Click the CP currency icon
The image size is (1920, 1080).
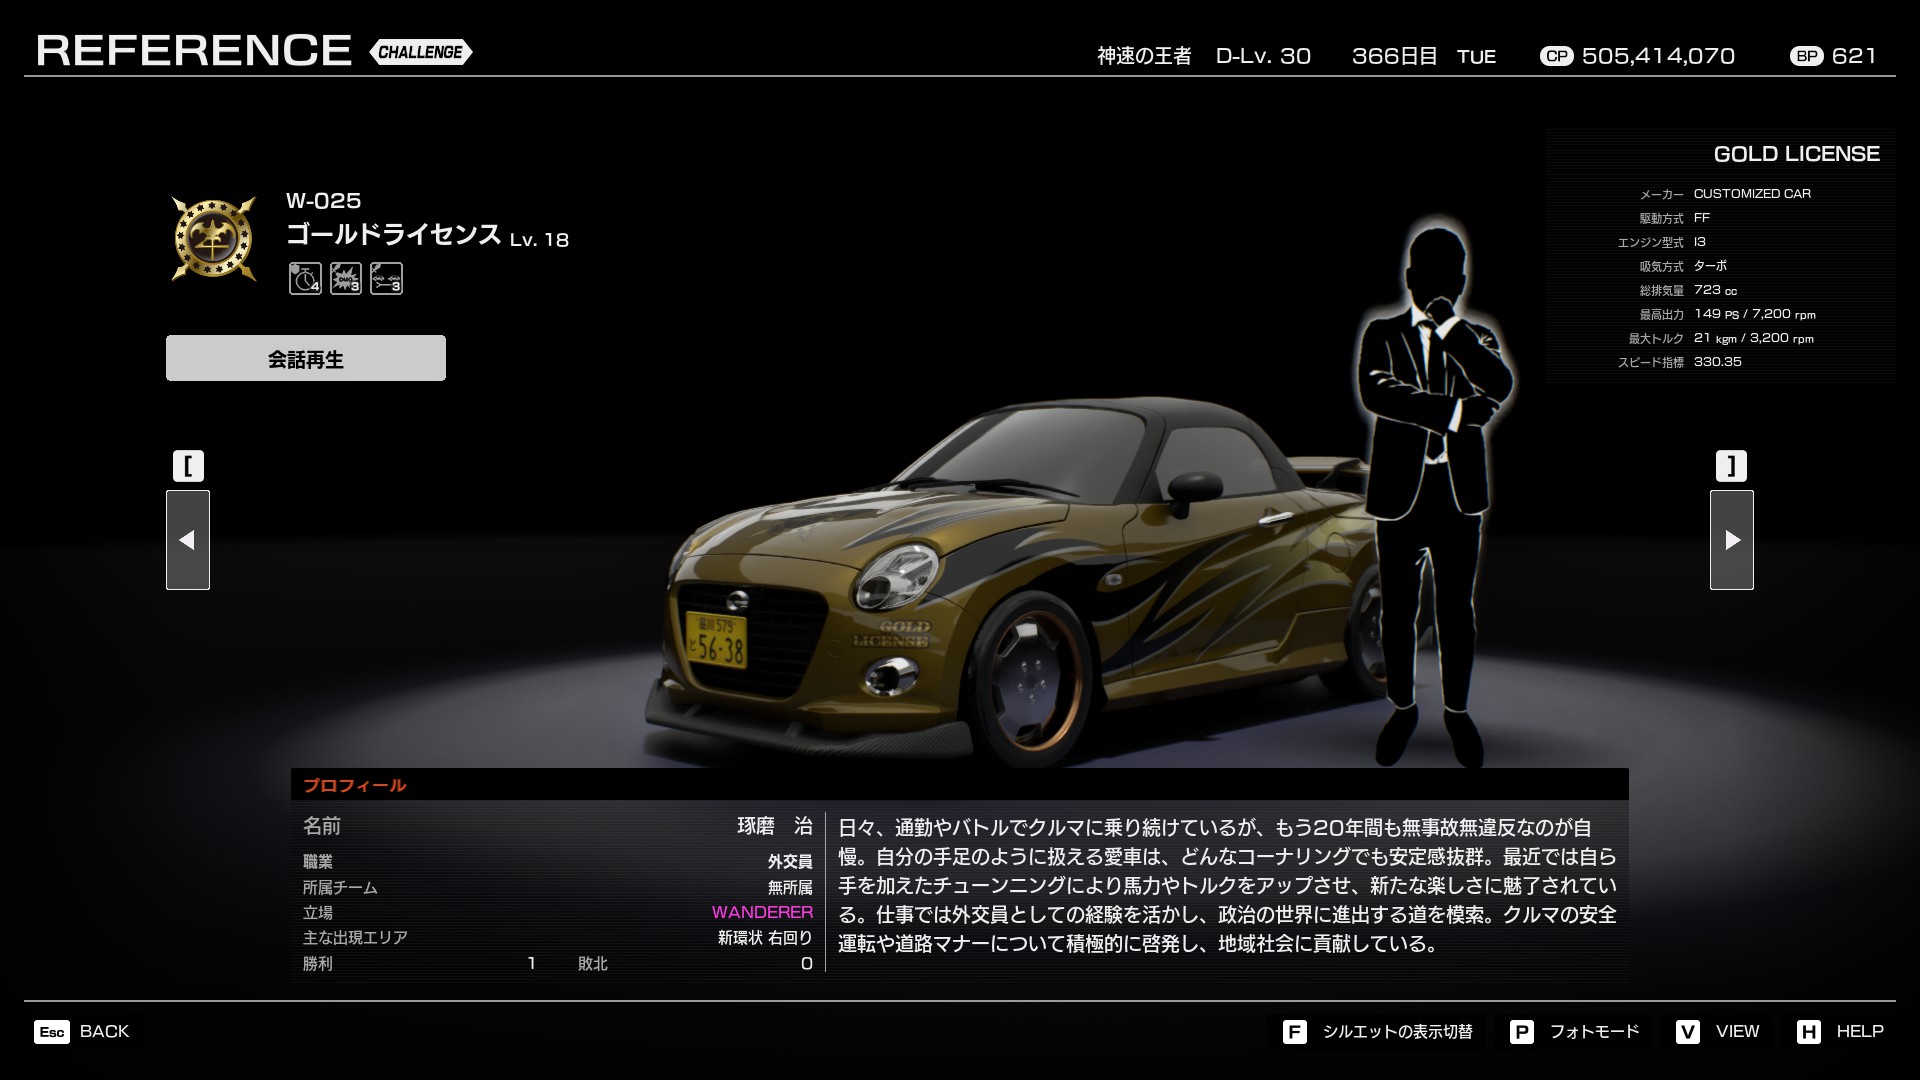pyautogui.click(x=1556, y=56)
